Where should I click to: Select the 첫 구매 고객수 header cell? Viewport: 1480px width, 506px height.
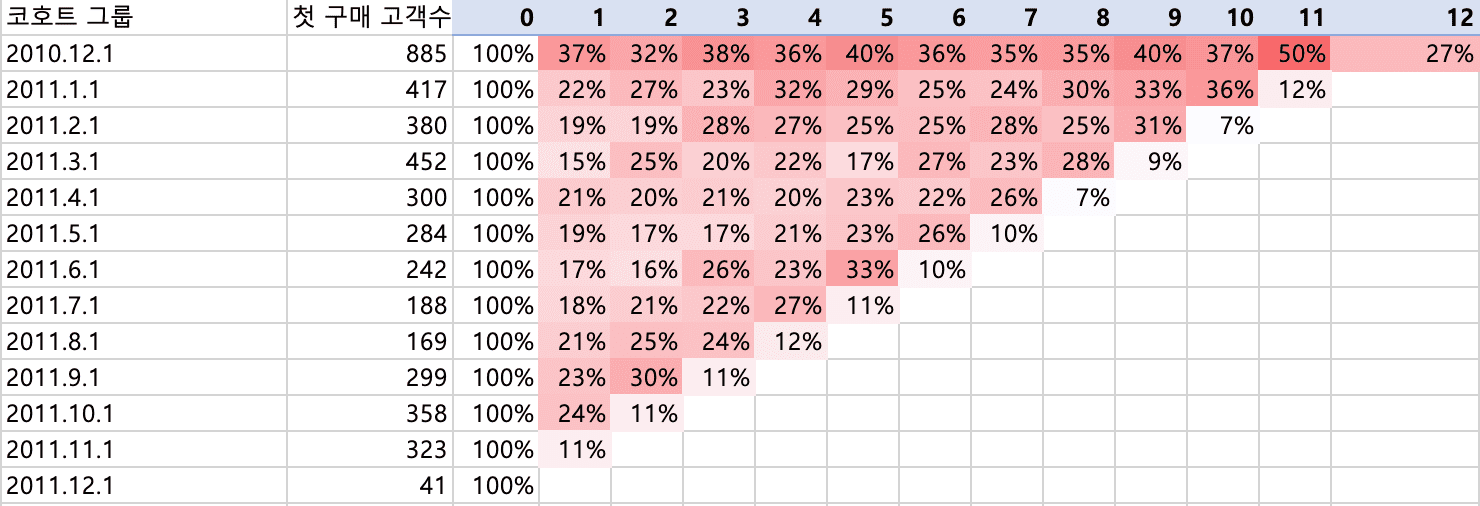pyautogui.click(x=370, y=17)
